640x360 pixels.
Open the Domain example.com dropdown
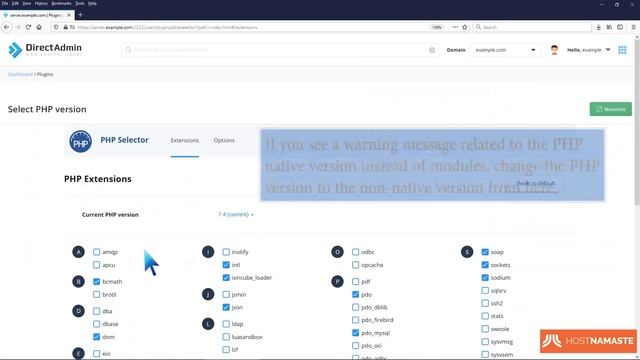[x=505, y=50]
